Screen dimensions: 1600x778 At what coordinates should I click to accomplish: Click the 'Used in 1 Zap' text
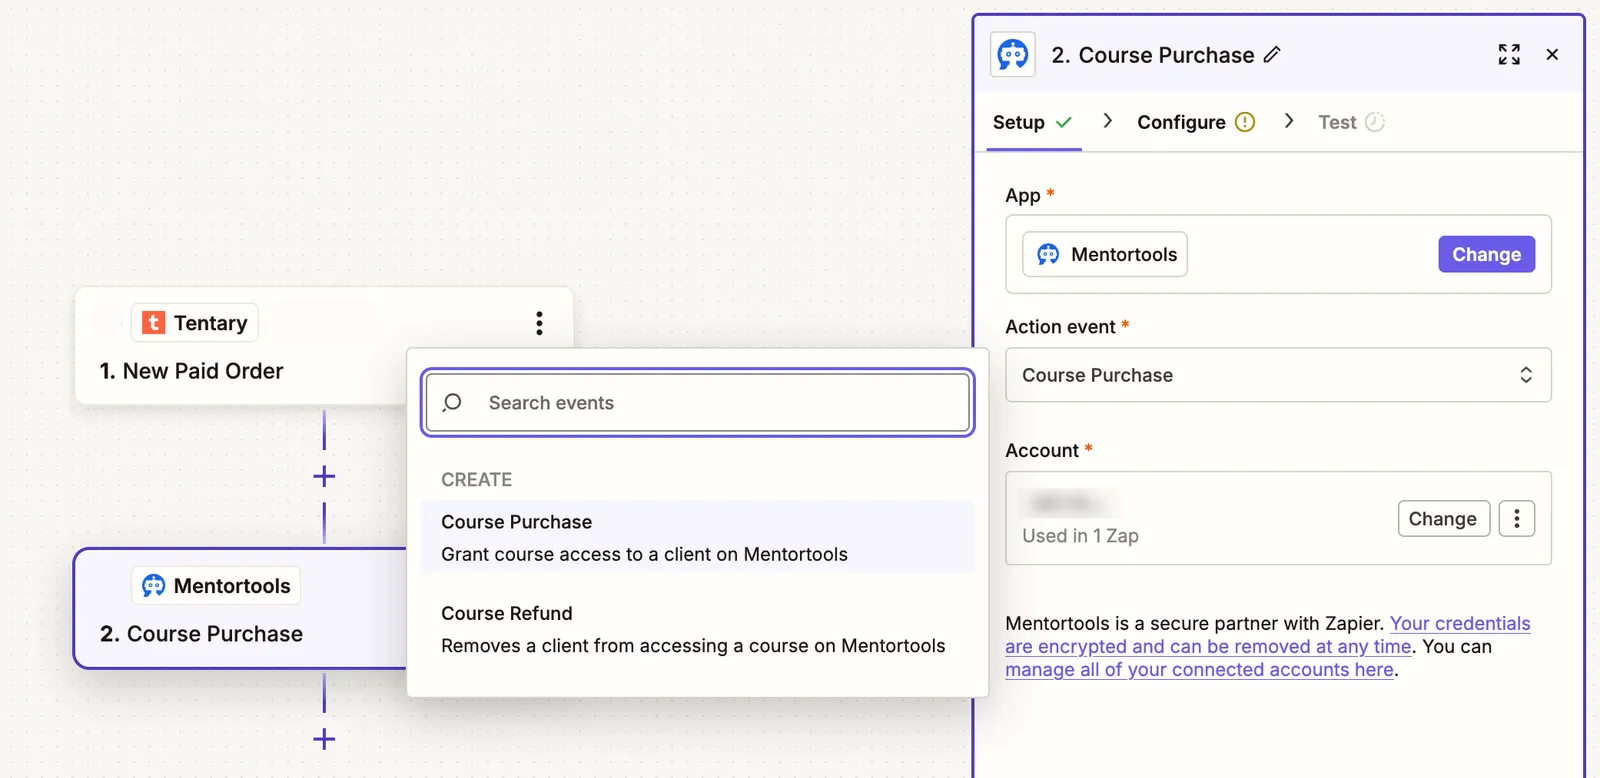coord(1080,536)
